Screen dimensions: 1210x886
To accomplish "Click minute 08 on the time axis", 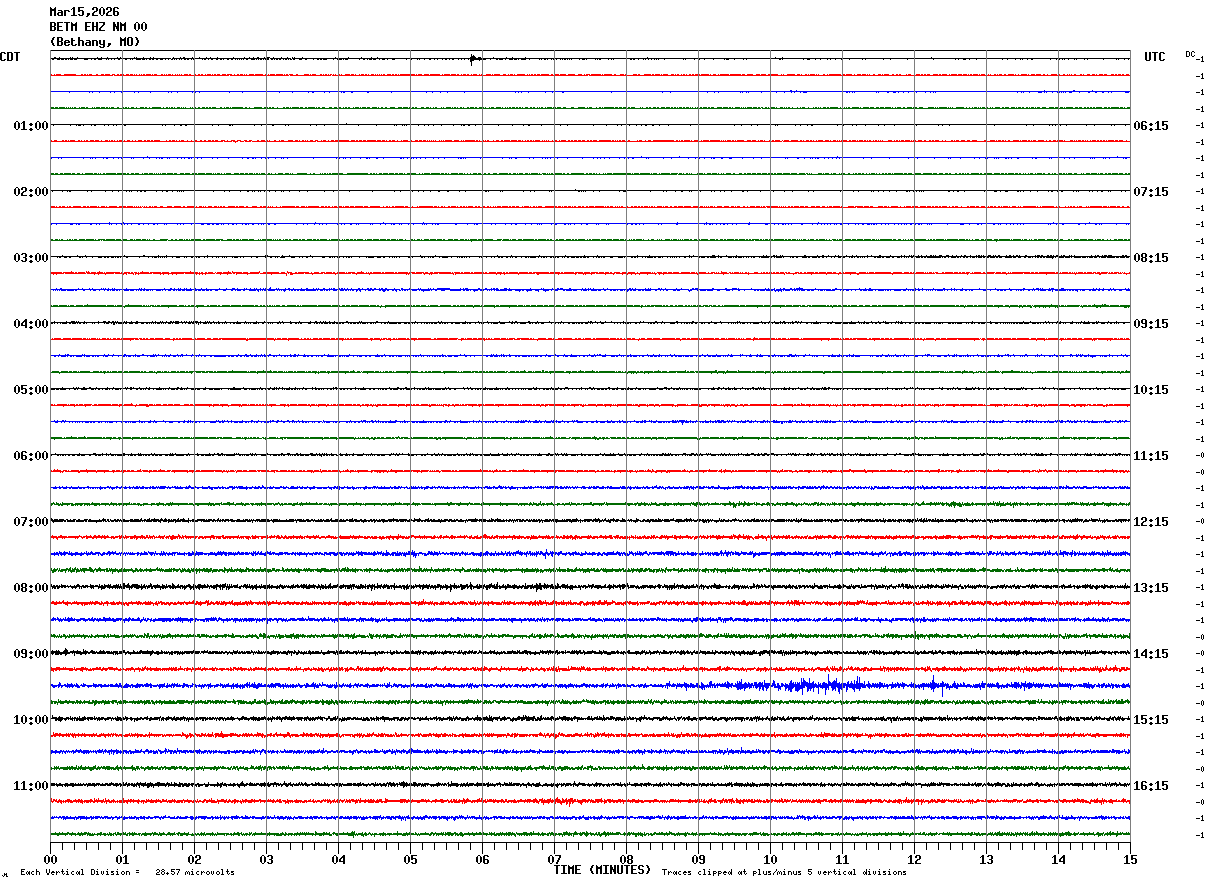I will pyautogui.click(x=626, y=859).
